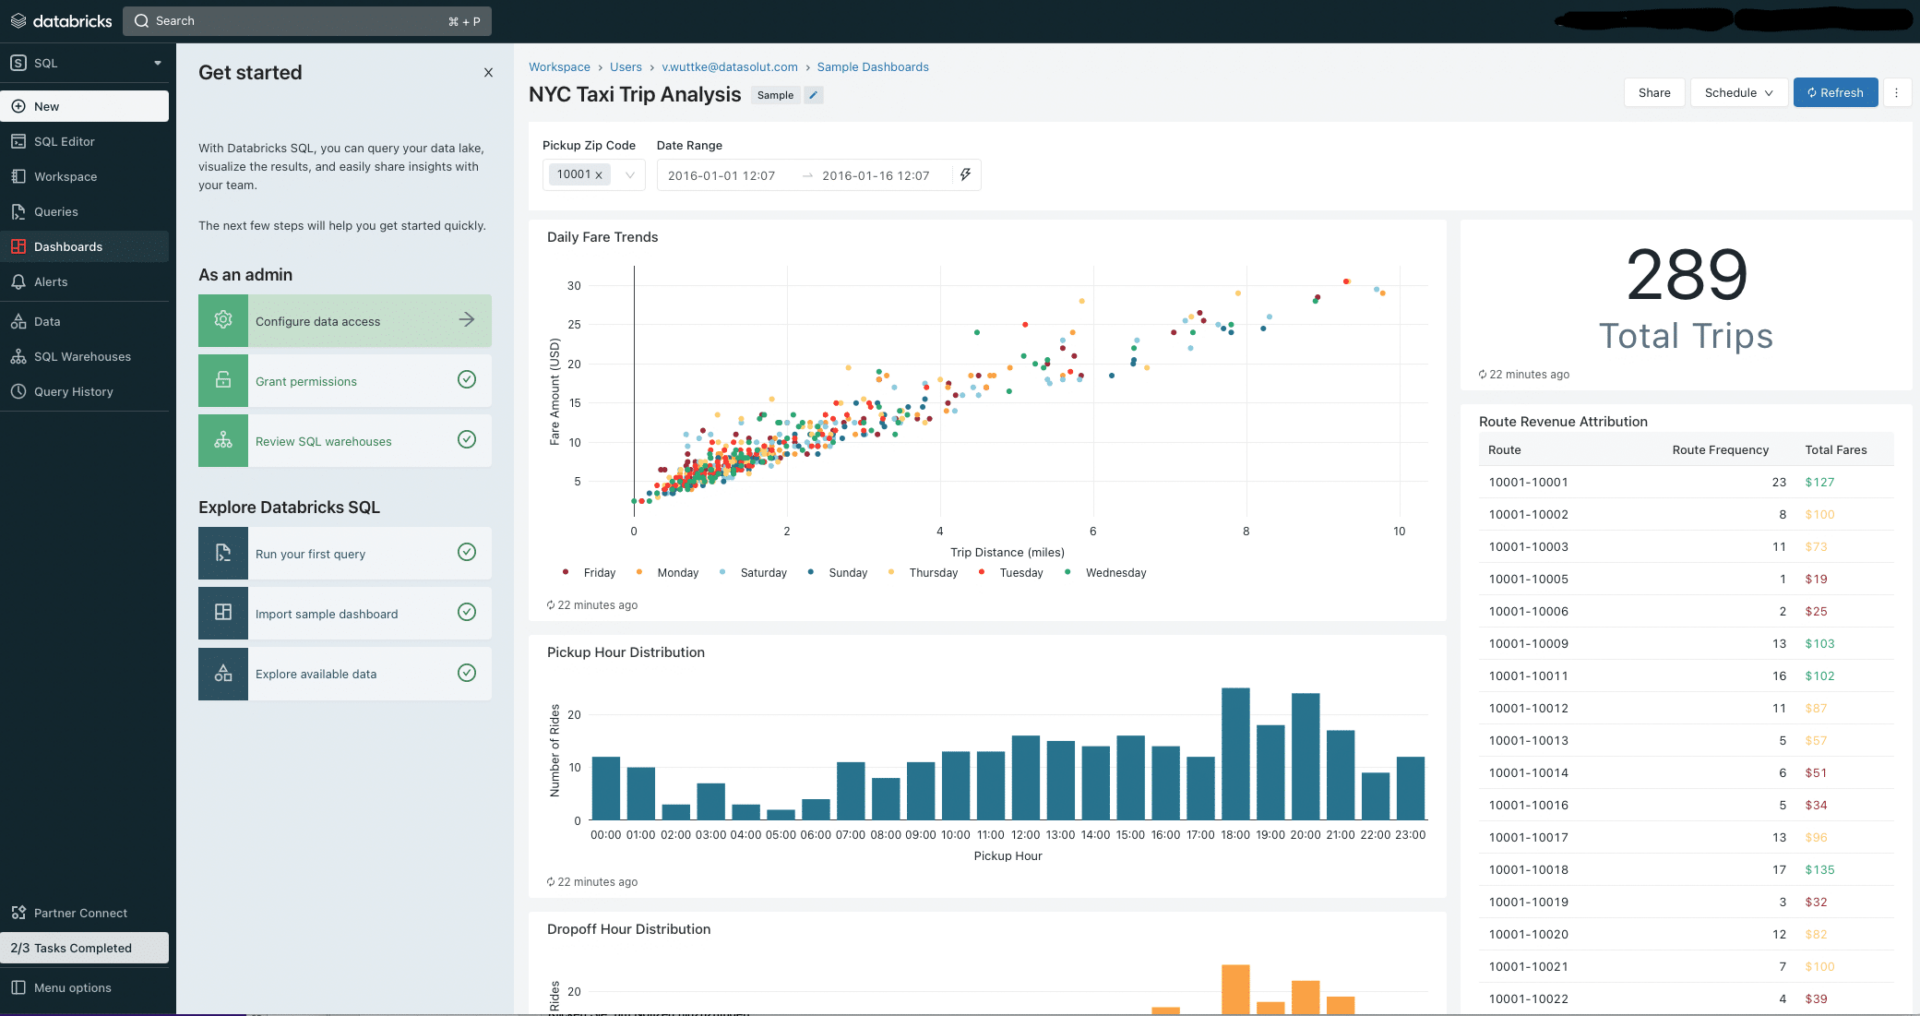Viewport: 1920px width, 1016px height.
Task: Click the Databricks logo at top left
Action: click(x=61, y=20)
